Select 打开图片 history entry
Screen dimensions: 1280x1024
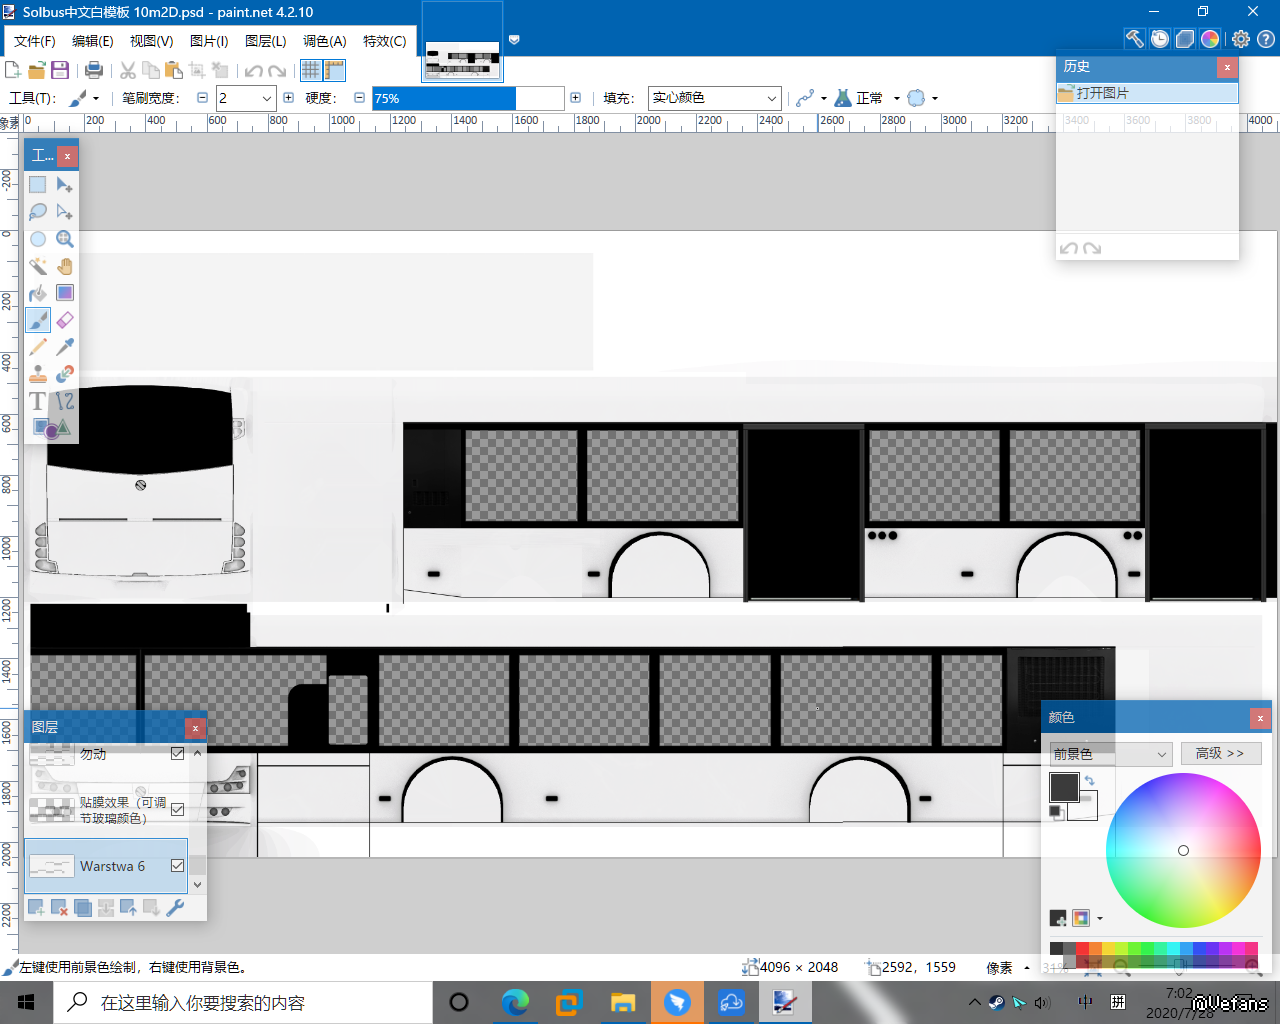click(1146, 93)
